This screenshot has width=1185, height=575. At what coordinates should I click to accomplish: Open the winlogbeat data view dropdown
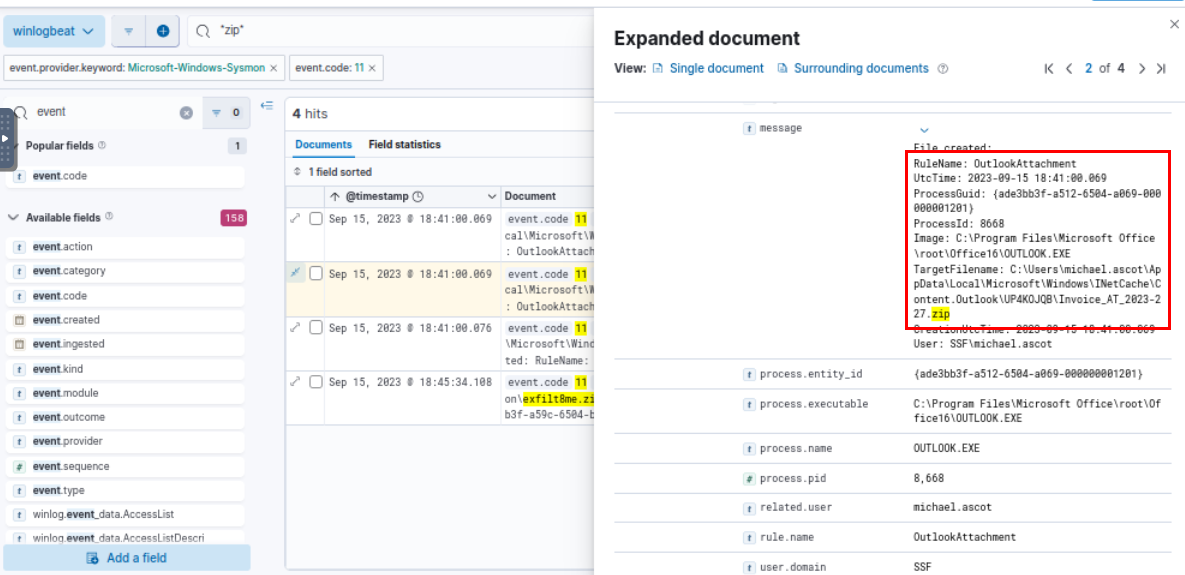55,31
